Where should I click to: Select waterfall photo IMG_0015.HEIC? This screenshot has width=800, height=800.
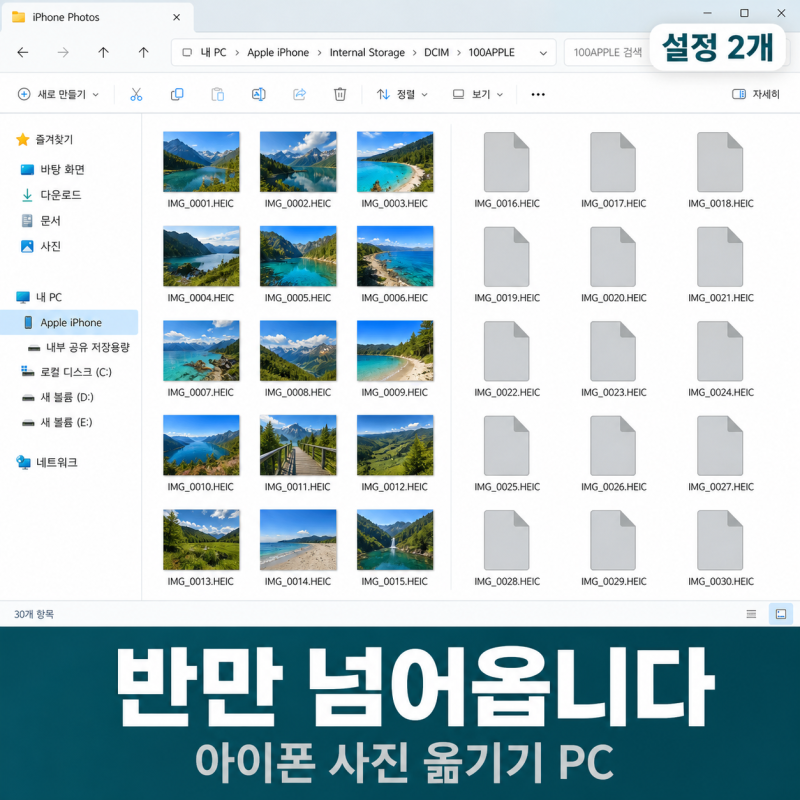pyautogui.click(x=395, y=539)
